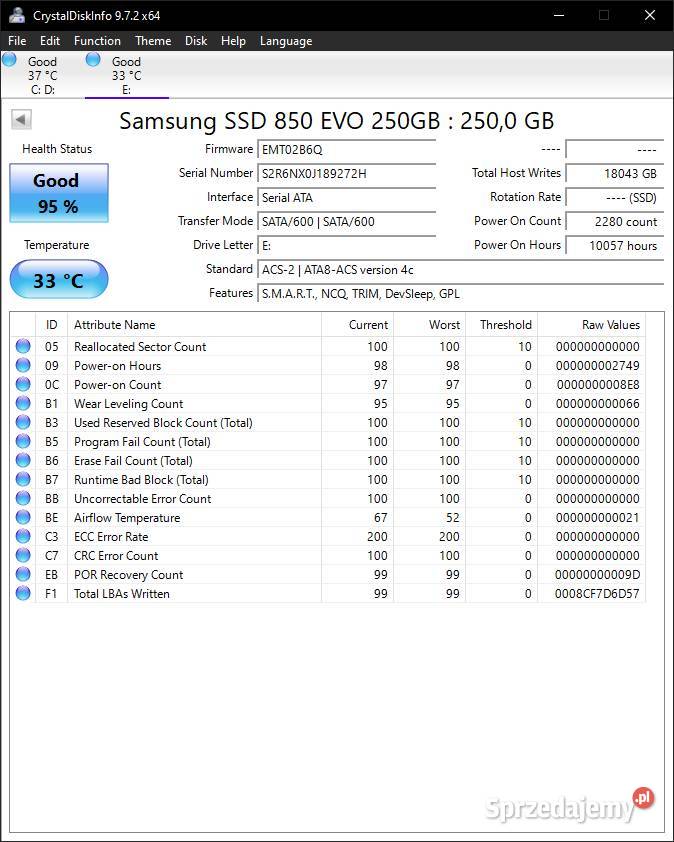Click the Threshold column header
The height and width of the screenshot is (842, 674).
502,325
